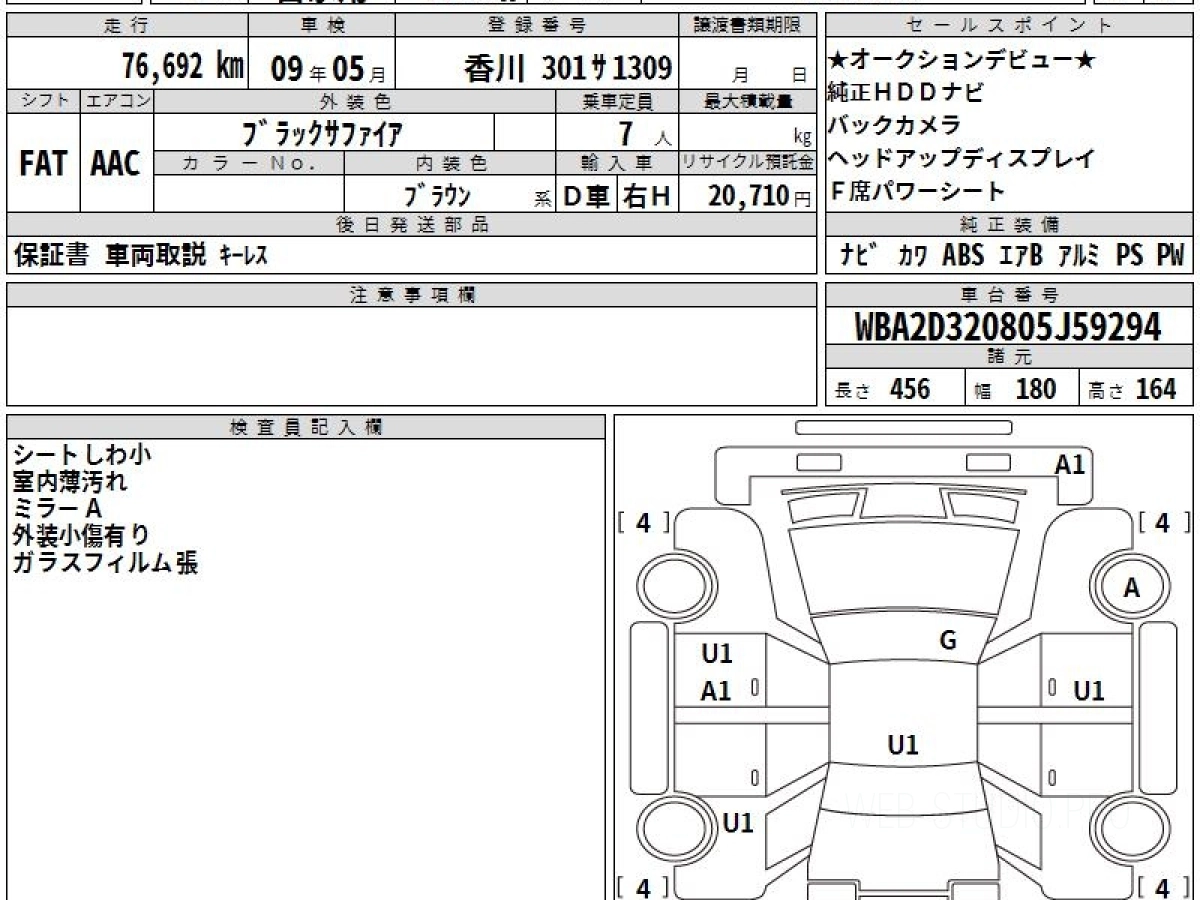Click the セールスポイント heading
Image resolution: width=1200 pixels, height=900 pixels.
(1010, 26)
